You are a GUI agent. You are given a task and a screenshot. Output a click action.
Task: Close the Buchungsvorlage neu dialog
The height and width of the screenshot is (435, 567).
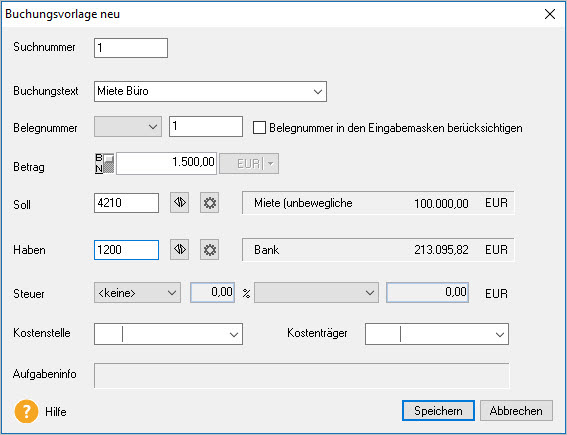550,14
